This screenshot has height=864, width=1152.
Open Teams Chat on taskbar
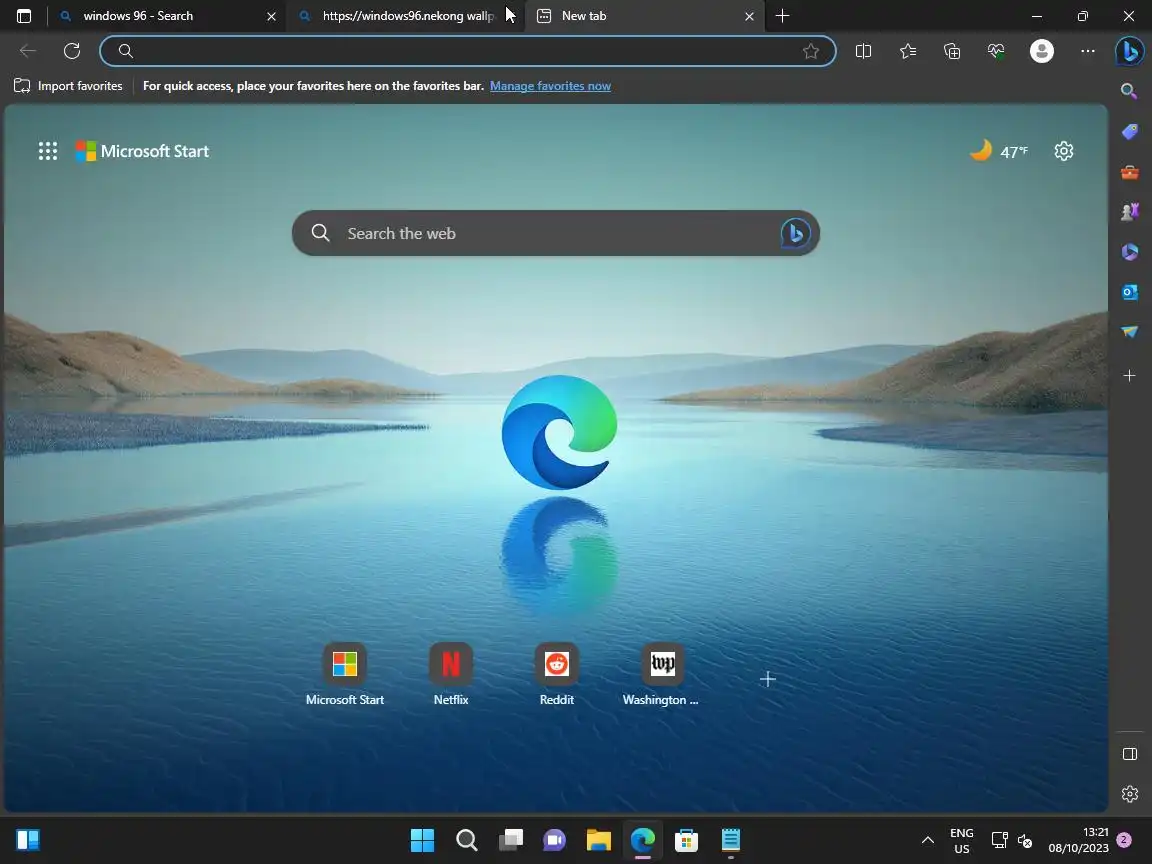(554, 840)
